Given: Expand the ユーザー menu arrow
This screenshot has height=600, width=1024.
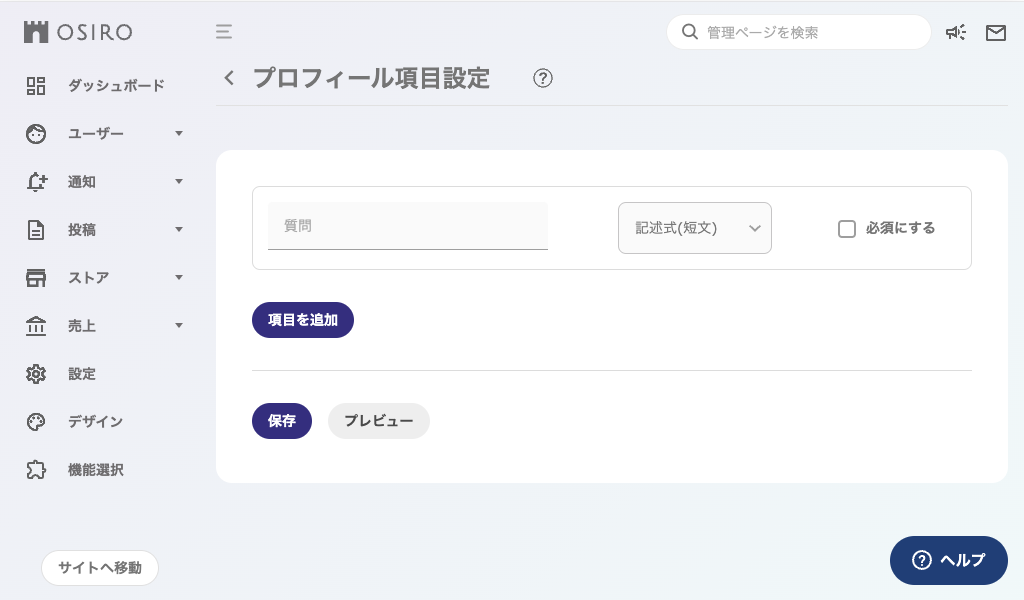Looking at the screenshot, I should coord(179,134).
